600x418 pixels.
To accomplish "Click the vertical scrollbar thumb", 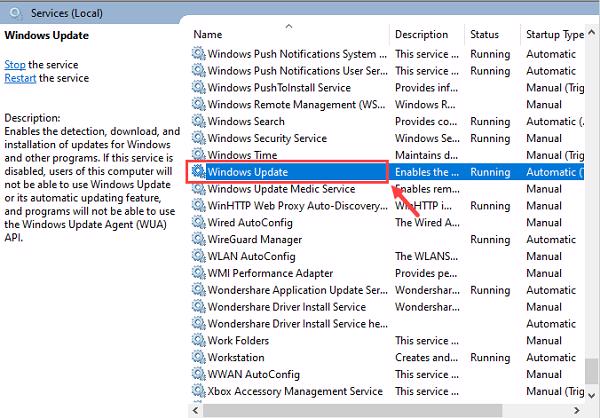I will click(592, 371).
